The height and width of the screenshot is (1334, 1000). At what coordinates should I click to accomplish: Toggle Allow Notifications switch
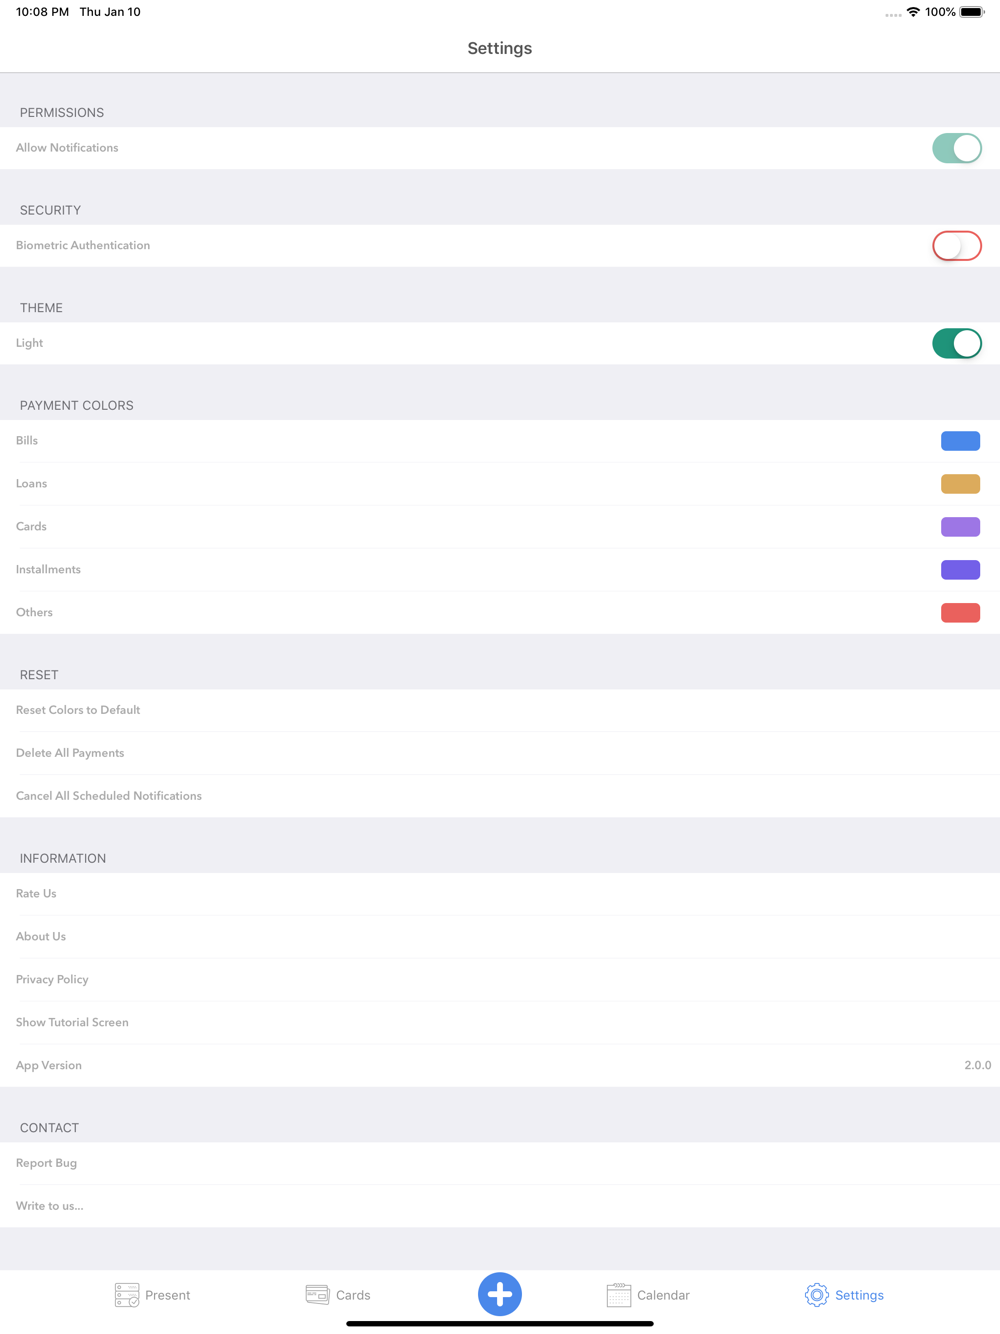pyautogui.click(x=957, y=148)
